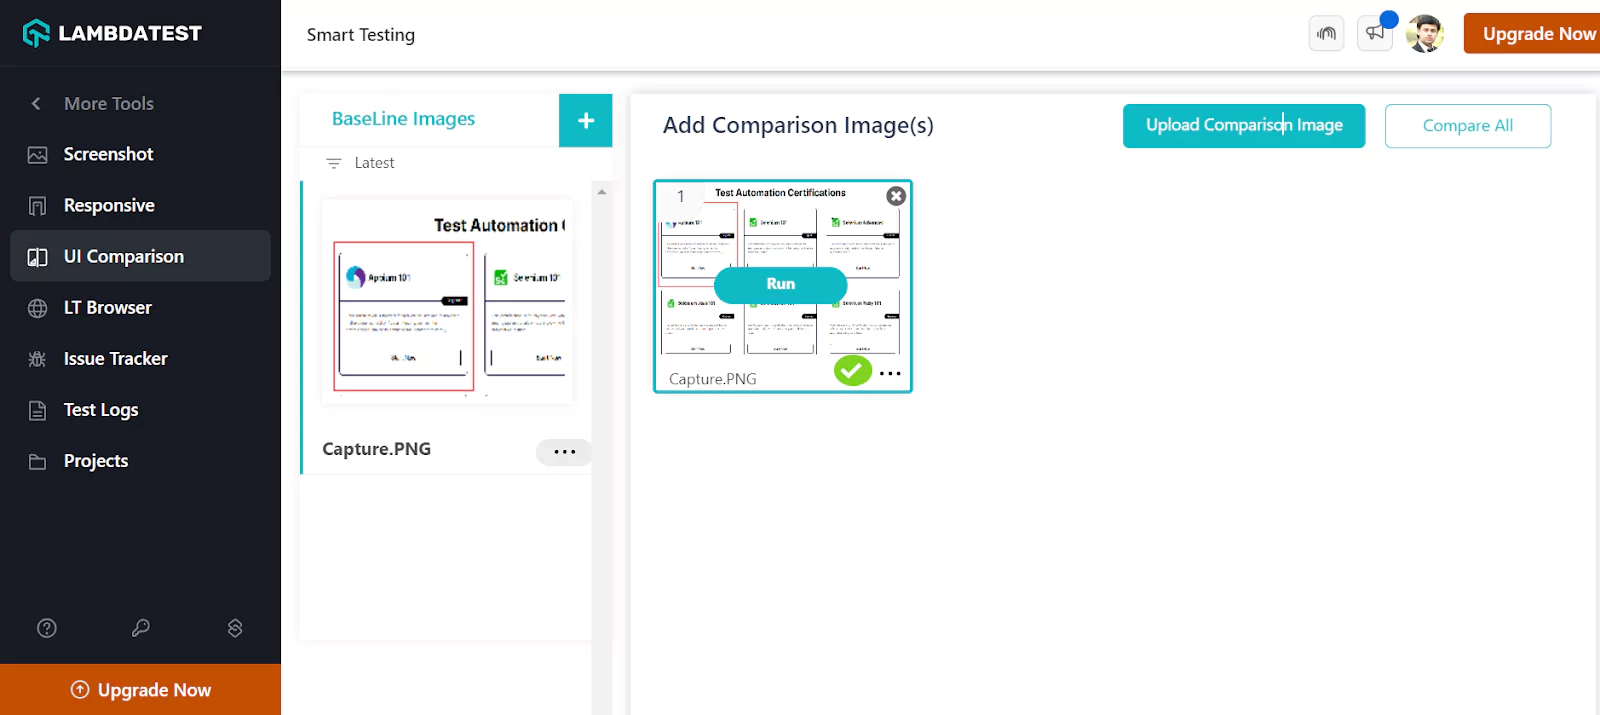Click the baseline list scrollbar up arrow
Image resolution: width=1600 pixels, height=715 pixels.
(601, 191)
